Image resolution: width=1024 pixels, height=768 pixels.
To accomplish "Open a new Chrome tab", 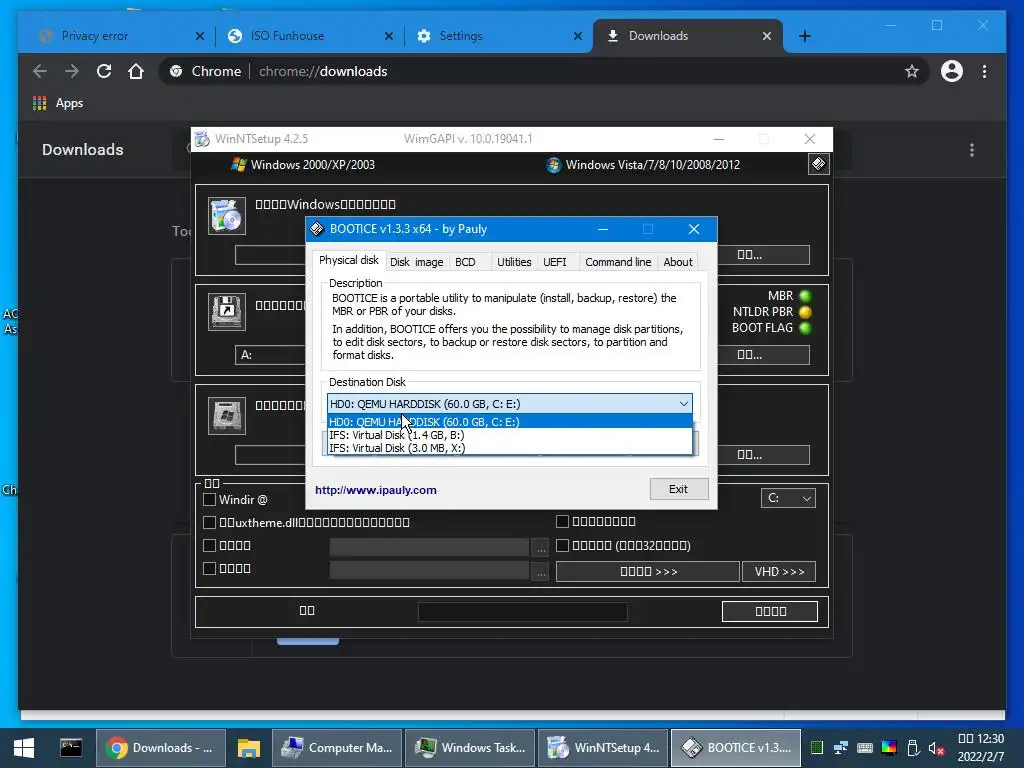I will pyautogui.click(x=805, y=36).
